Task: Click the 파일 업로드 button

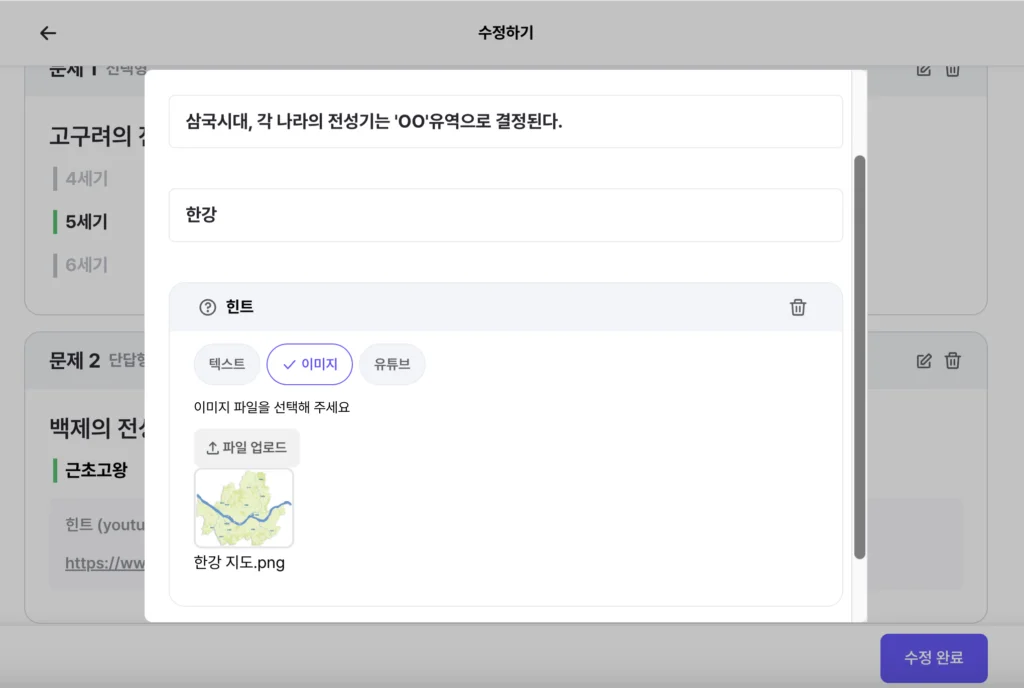Action: coord(247,447)
